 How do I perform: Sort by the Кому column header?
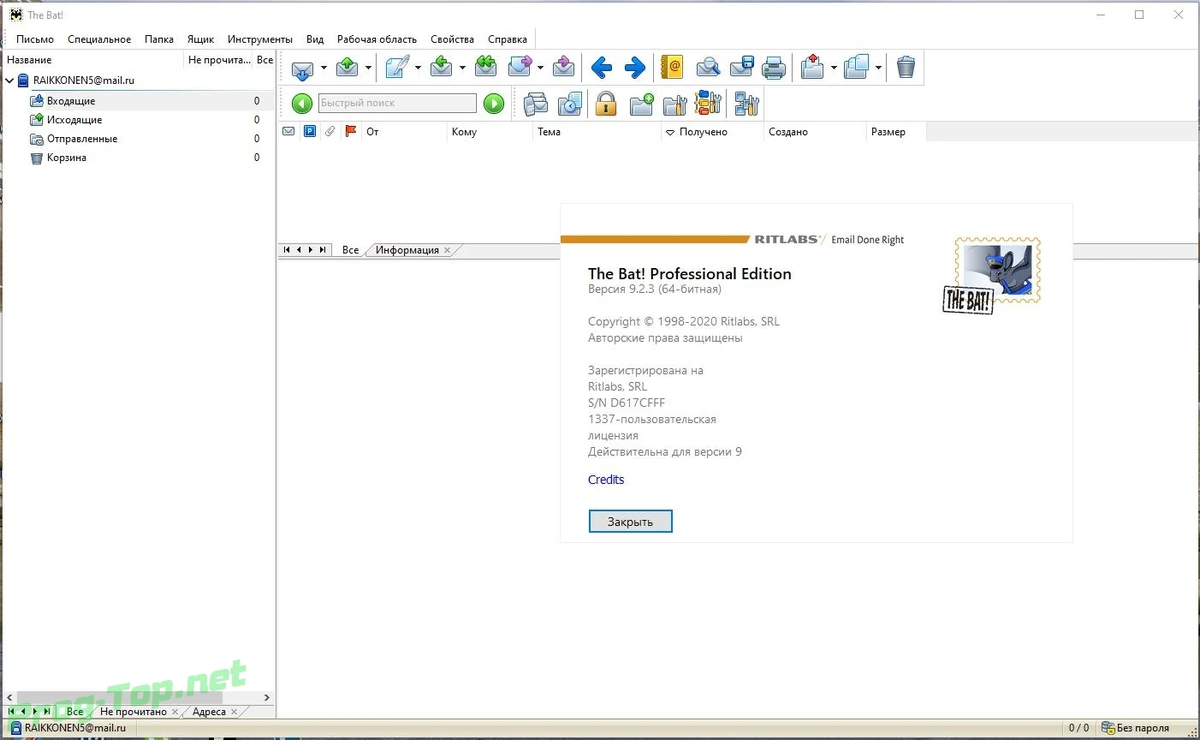coord(489,132)
